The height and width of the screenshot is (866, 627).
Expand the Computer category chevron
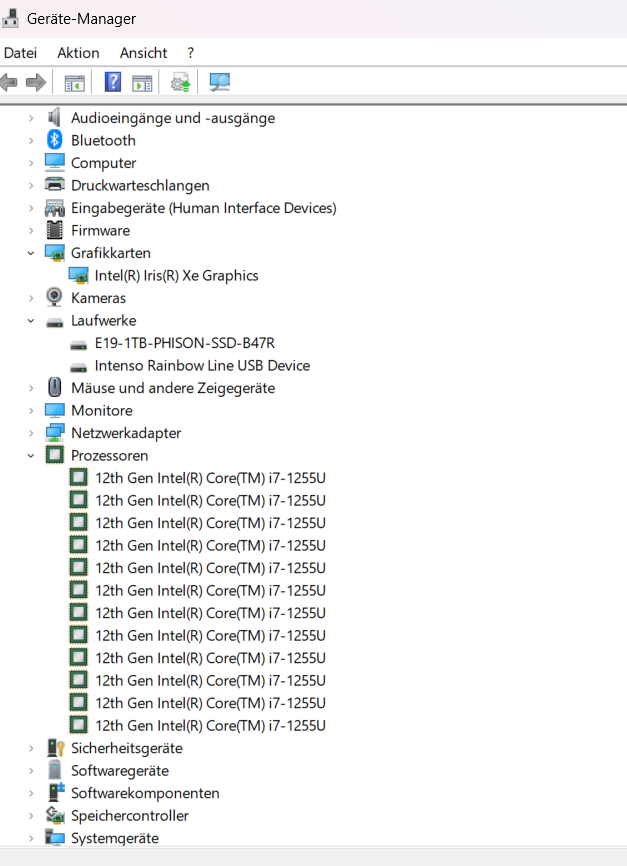click(31, 163)
